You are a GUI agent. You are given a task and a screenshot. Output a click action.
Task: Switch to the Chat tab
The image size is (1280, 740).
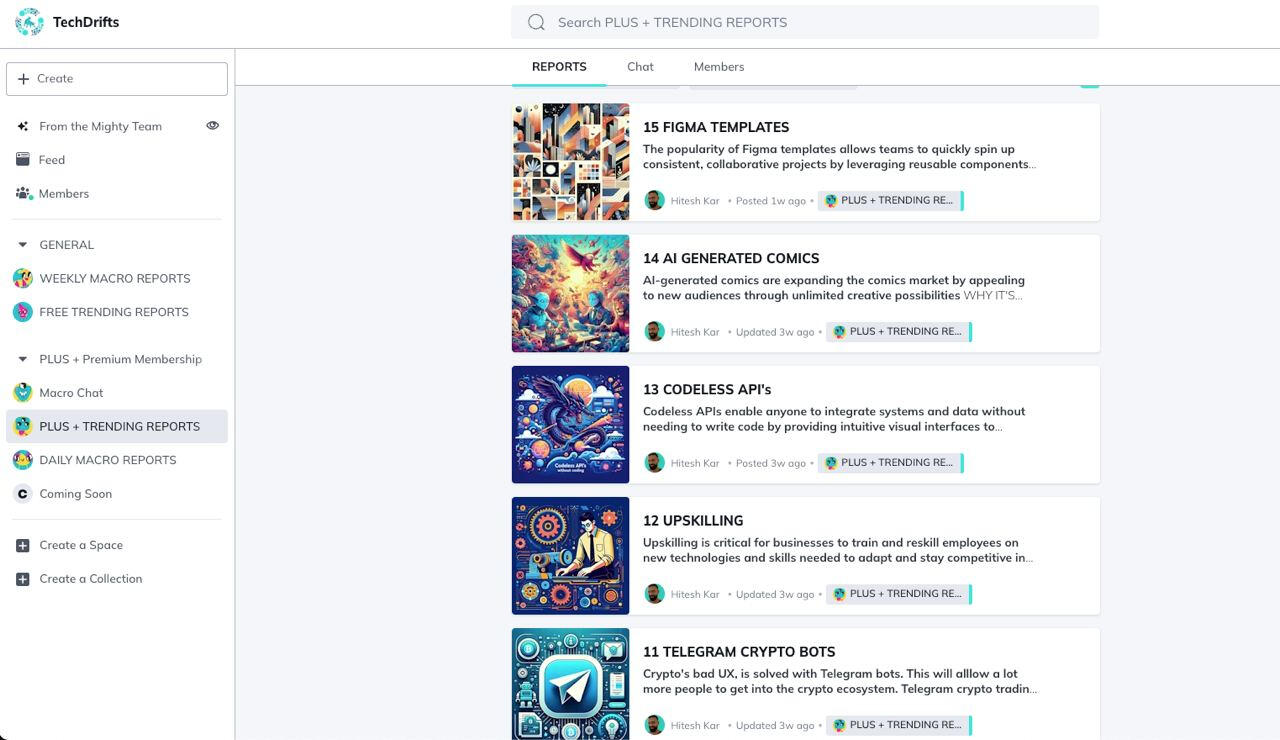(640, 67)
